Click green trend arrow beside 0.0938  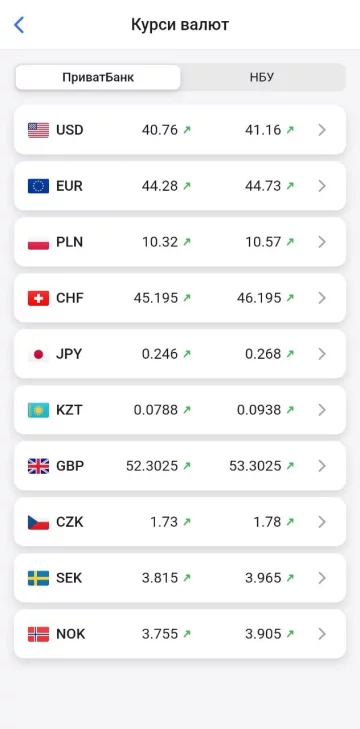click(x=290, y=410)
